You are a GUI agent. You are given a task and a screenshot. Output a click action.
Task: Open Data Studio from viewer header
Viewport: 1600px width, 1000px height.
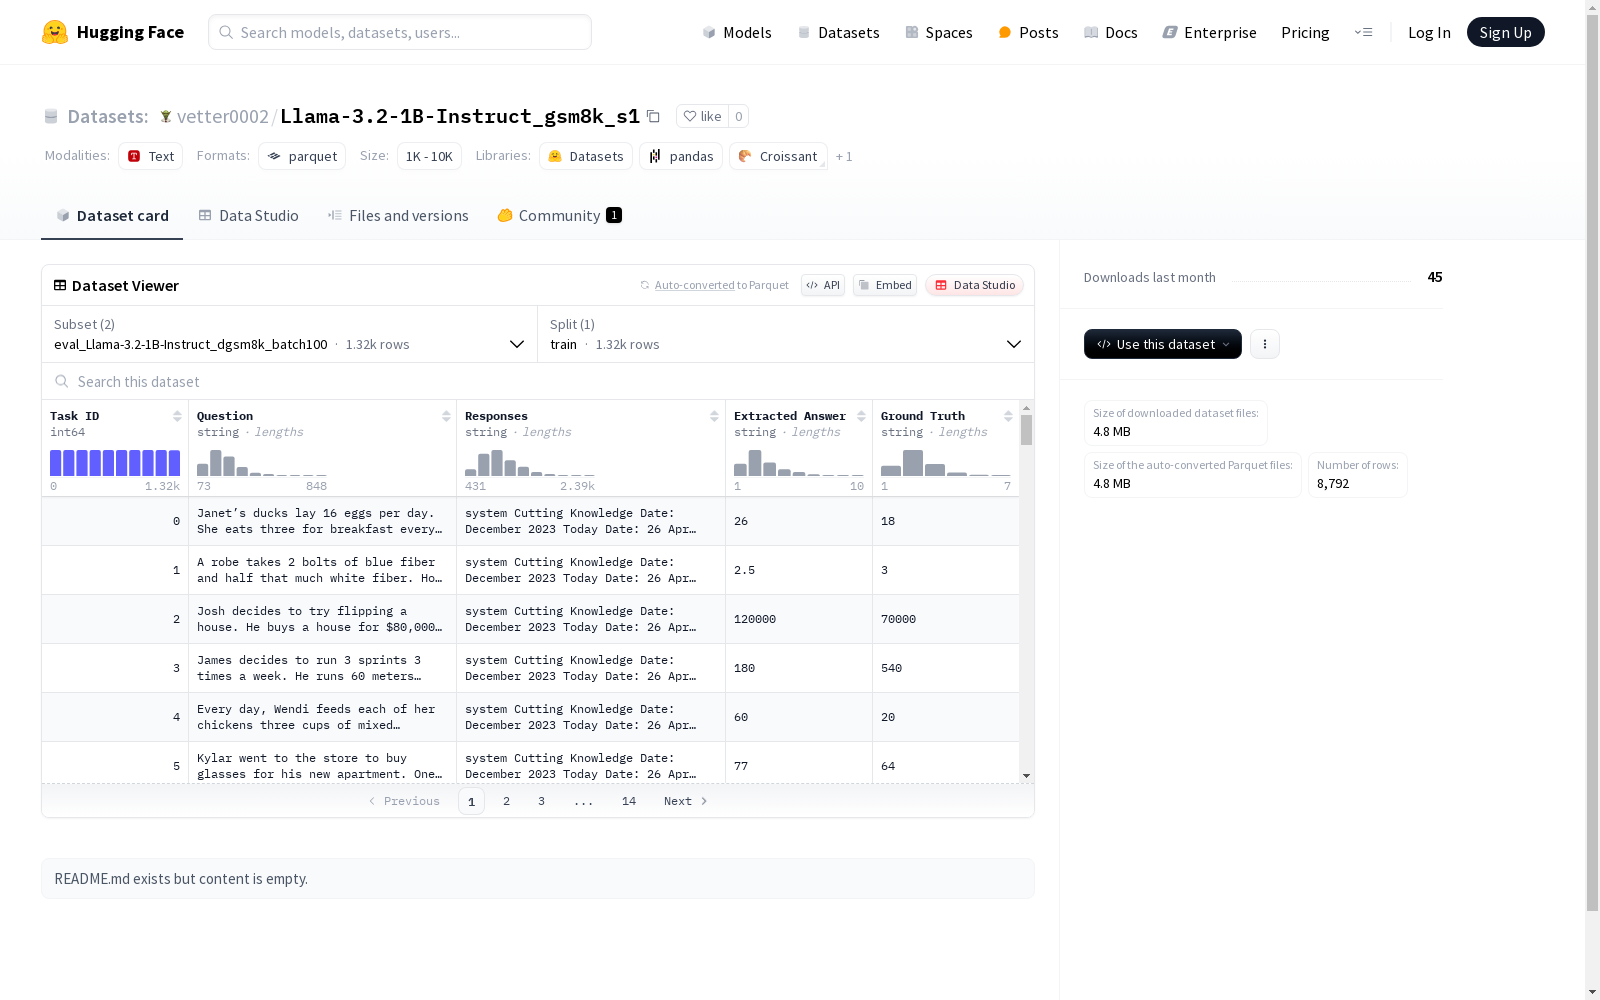coord(974,285)
